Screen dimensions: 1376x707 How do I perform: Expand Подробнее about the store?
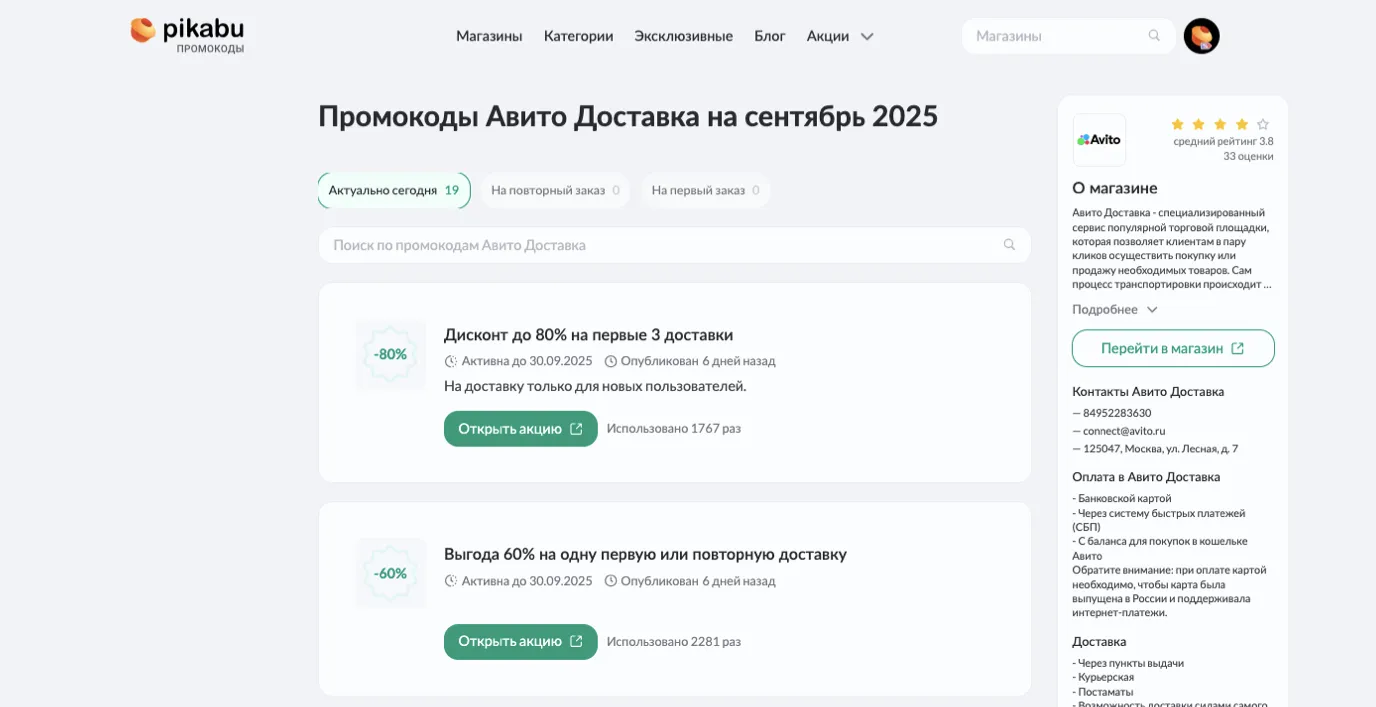(x=1114, y=309)
